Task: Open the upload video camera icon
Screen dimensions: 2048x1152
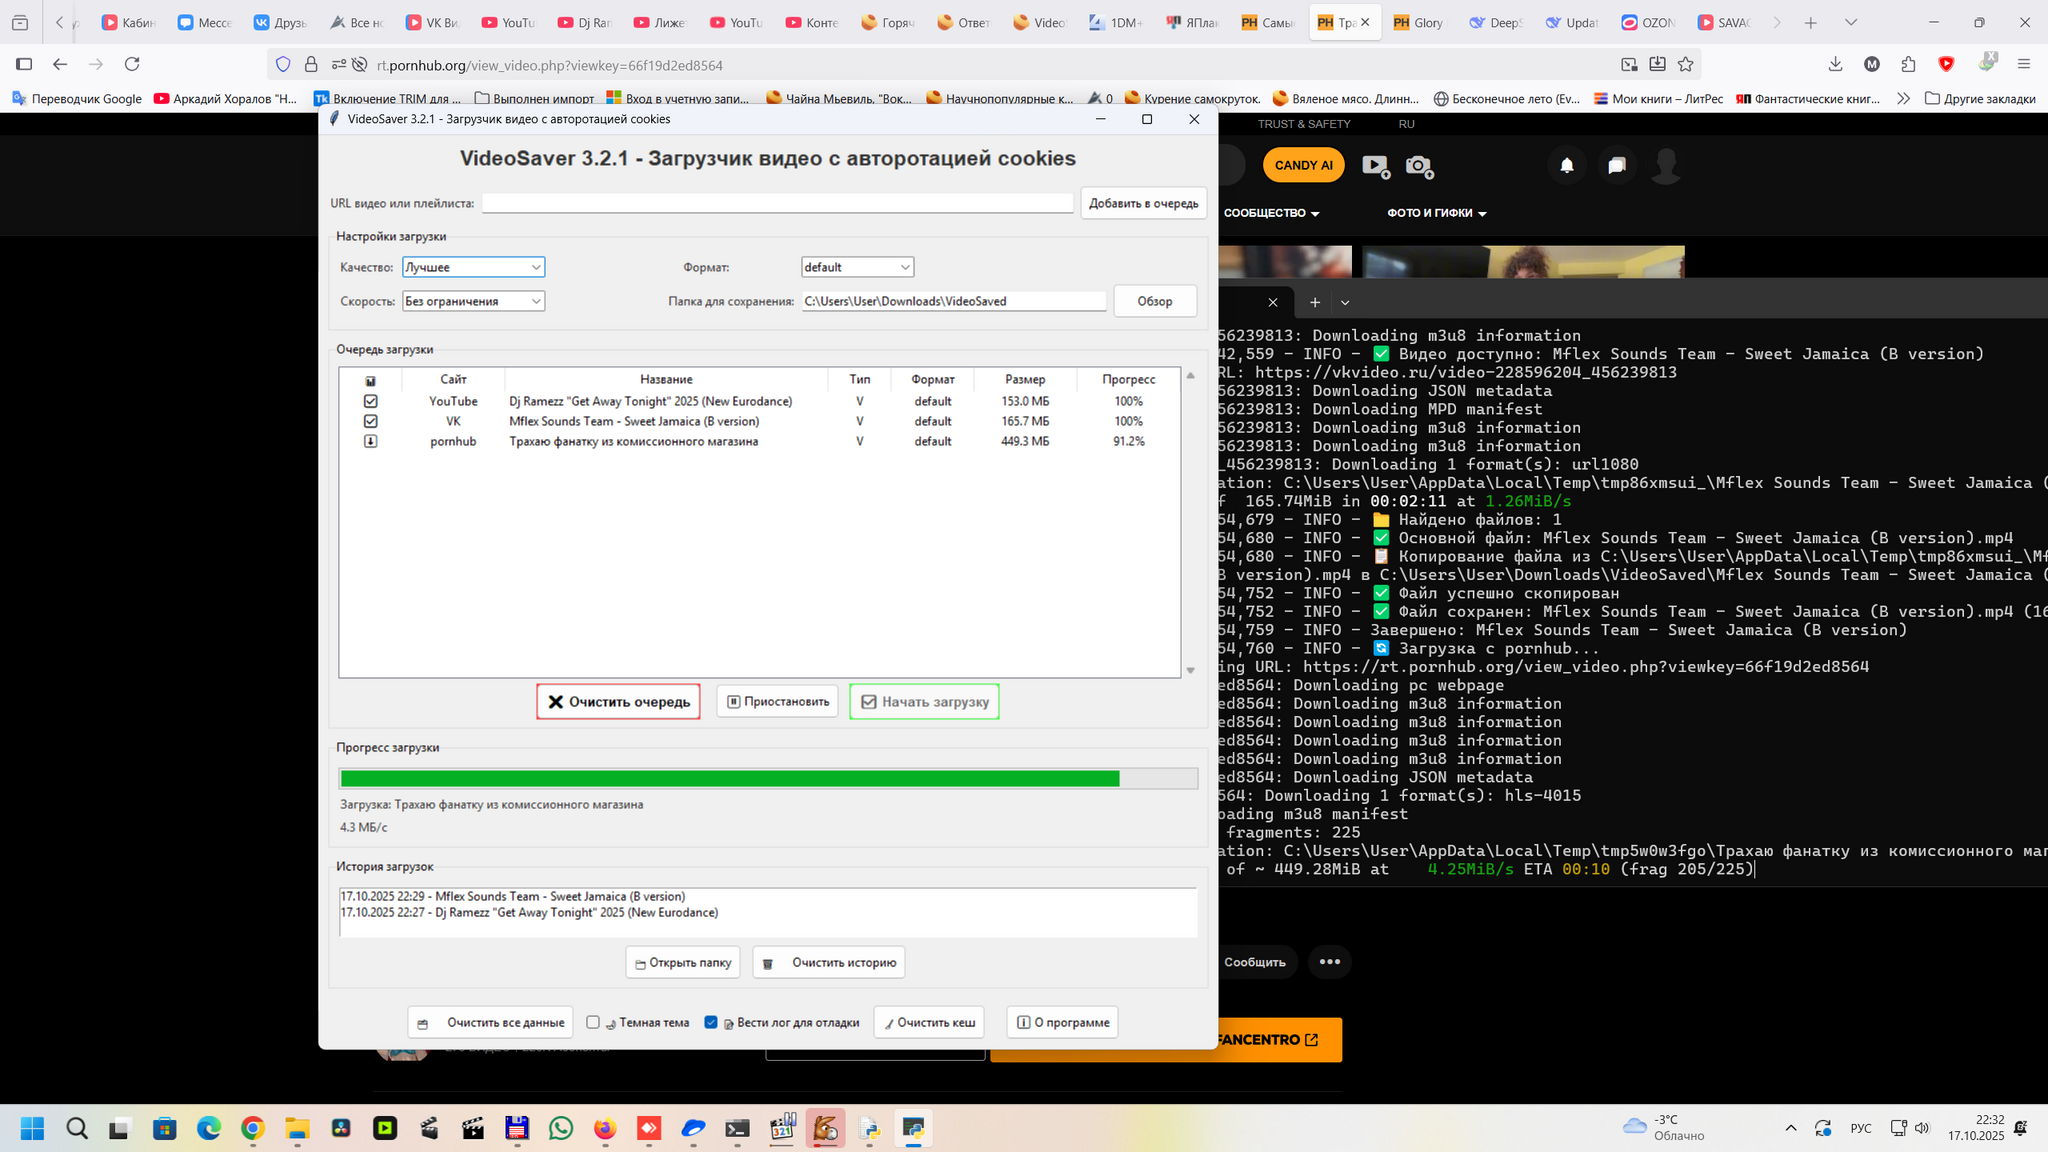Action: click(1376, 166)
